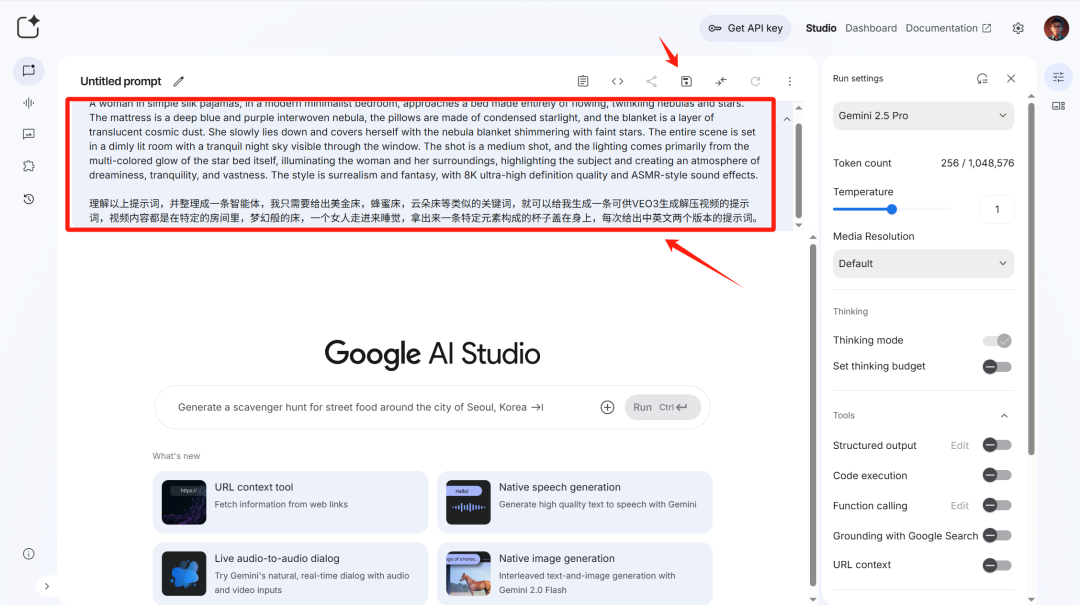1080x605 pixels.
Task: Adjust the Temperature slider
Action: tap(891, 209)
